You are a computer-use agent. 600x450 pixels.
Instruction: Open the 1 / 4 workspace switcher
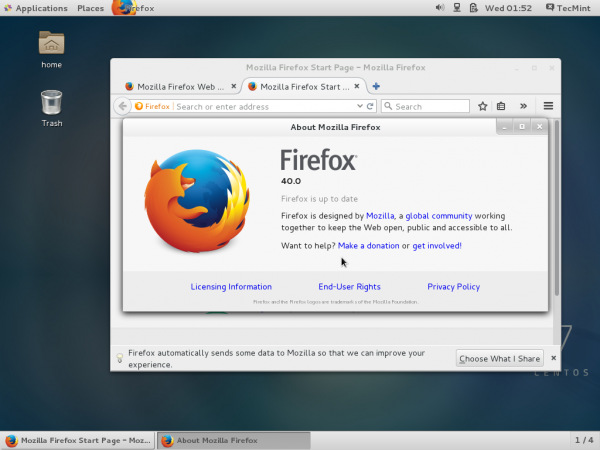584,440
